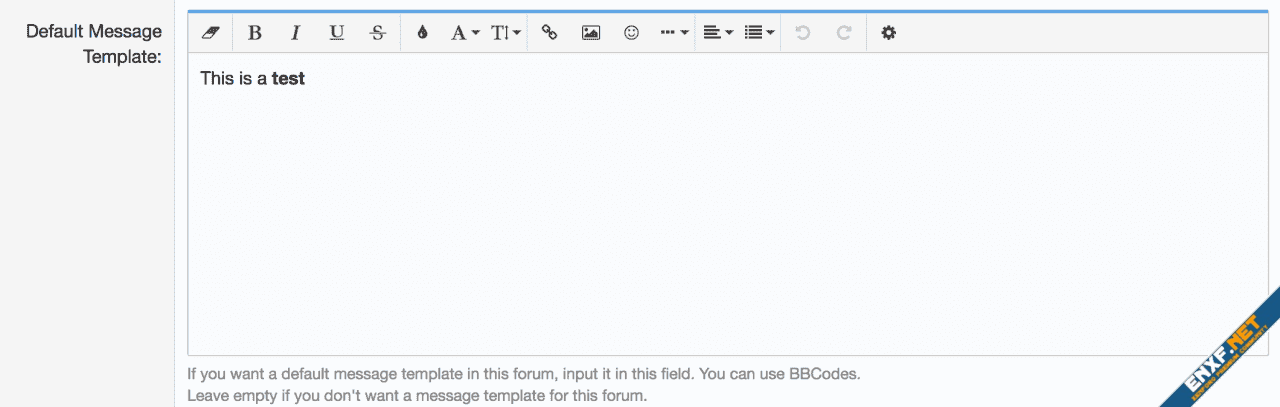The width and height of the screenshot is (1280, 407).
Task: Click the insert image icon
Action: point(591,33)
